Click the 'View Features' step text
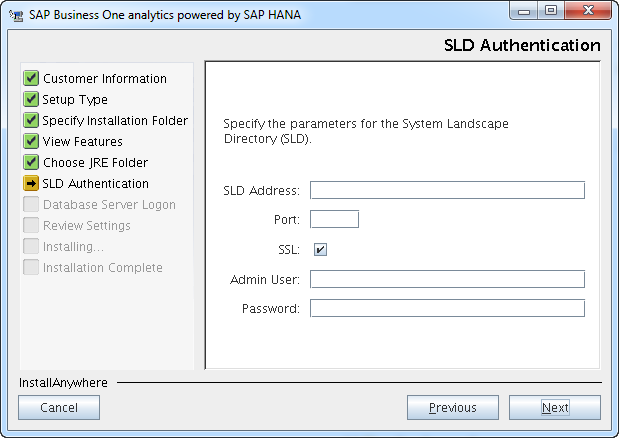The width and height of the screenshot is (619, 438). tap(83, 141)
